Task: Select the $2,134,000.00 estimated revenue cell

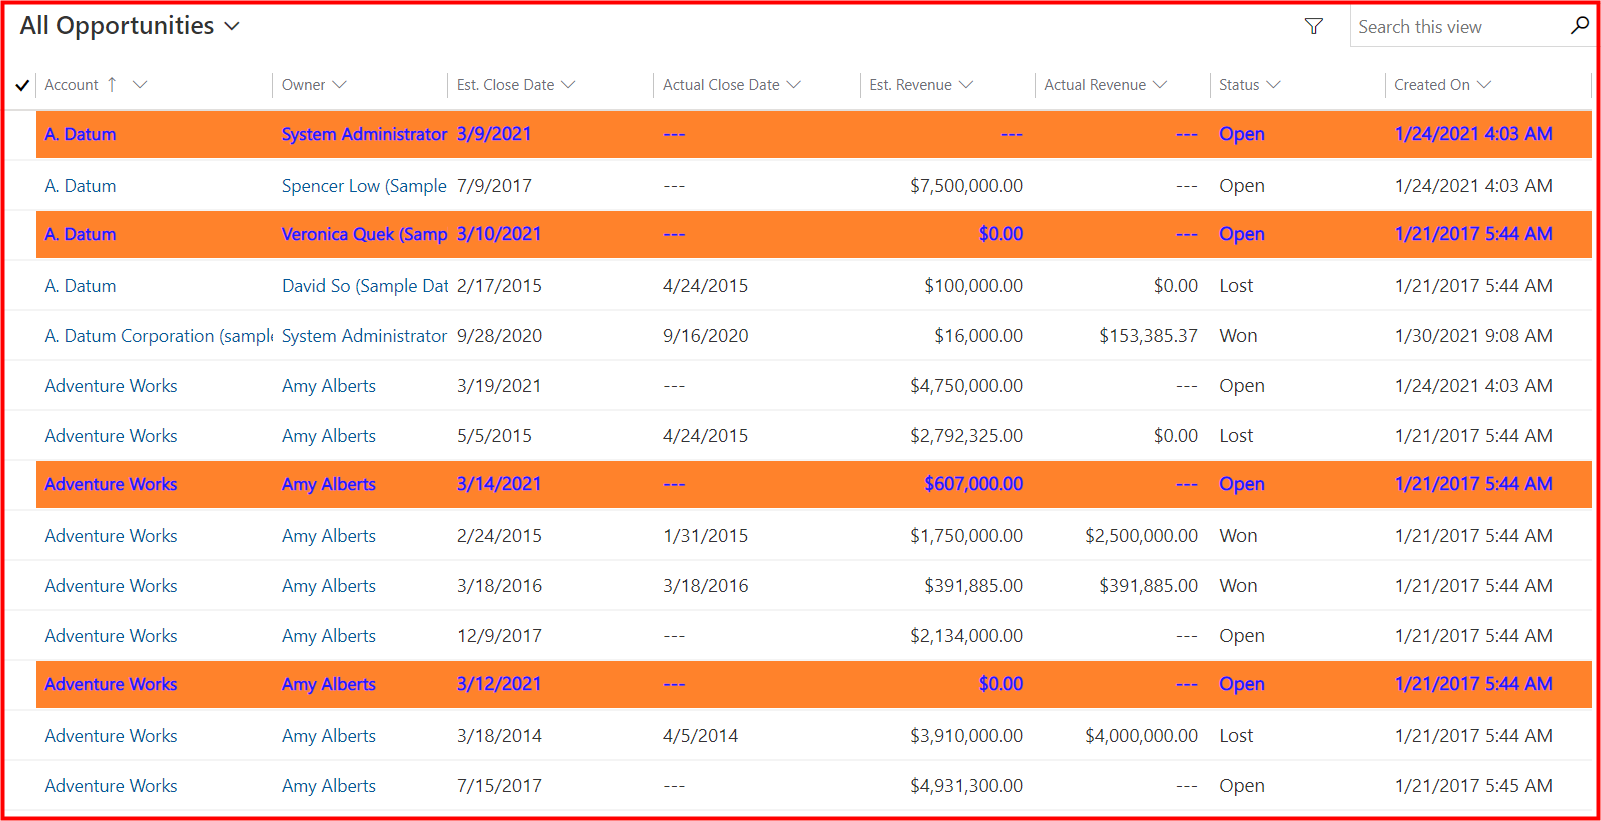Action: click(966, 636)
